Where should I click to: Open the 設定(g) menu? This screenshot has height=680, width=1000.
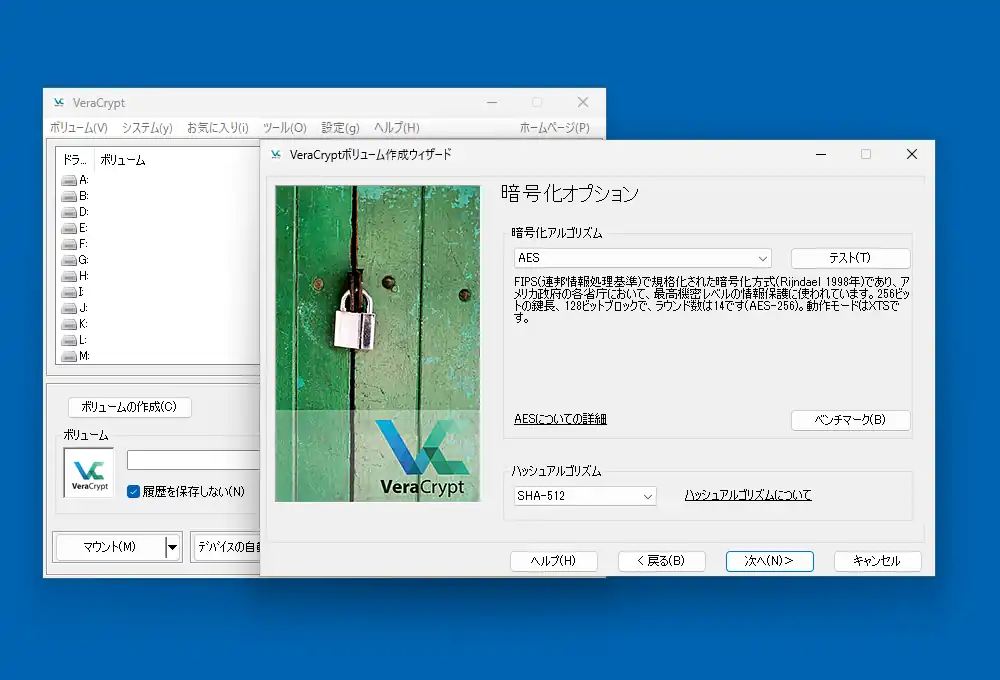tap(340, 127)
